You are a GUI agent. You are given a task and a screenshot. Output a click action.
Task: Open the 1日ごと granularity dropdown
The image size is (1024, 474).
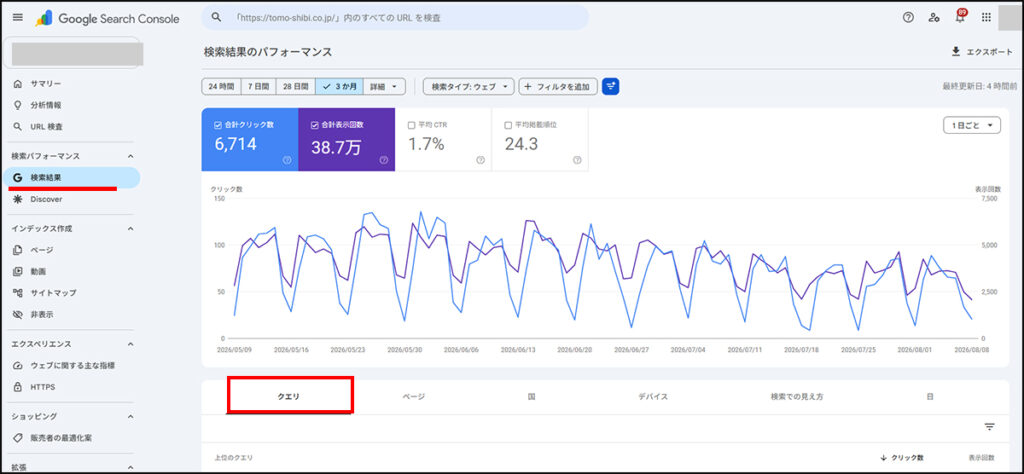tap(972, 125)
